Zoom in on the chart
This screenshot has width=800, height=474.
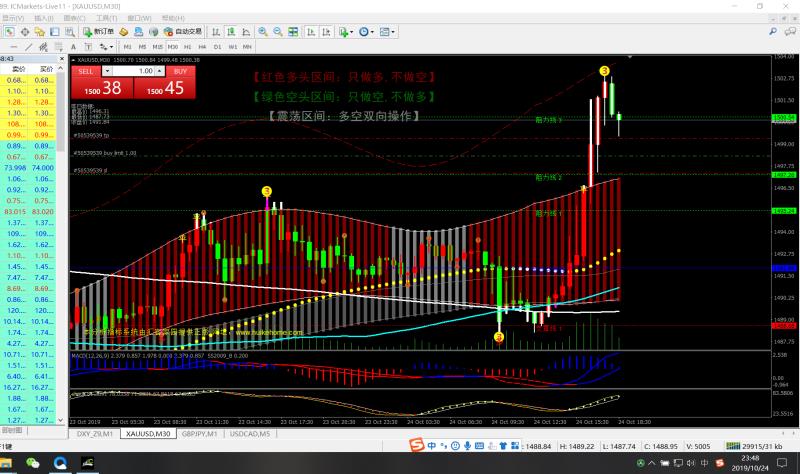[x=262, y=32]
